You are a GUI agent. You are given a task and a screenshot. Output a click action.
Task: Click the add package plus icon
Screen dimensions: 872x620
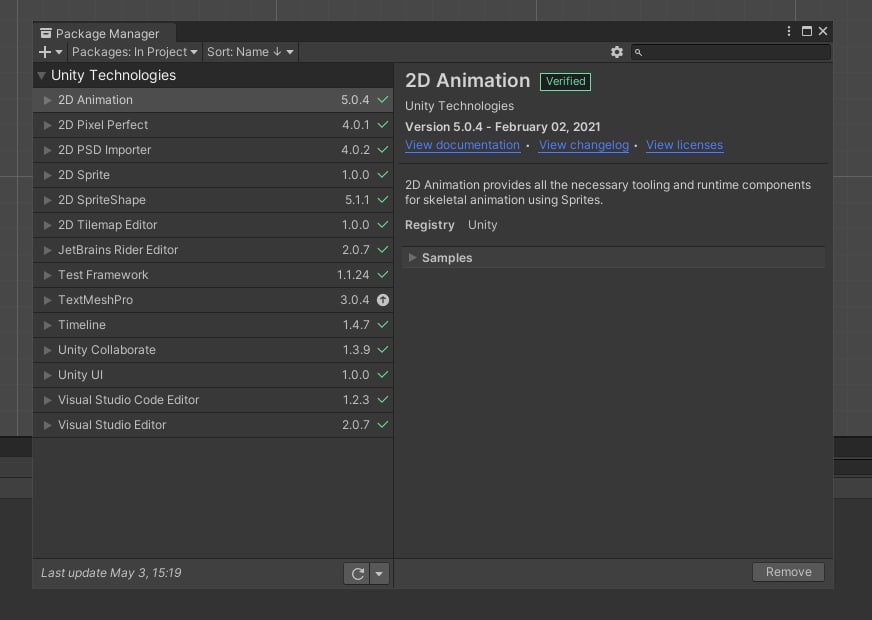pos(45,52)
